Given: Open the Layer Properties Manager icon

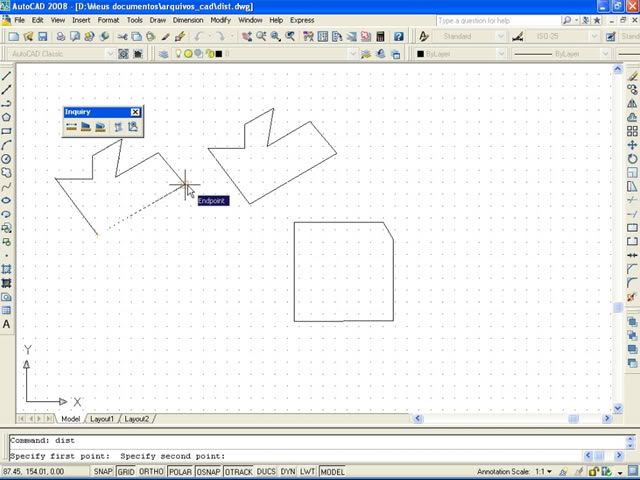Looking at the screenshot, I should tap(164, 54).
